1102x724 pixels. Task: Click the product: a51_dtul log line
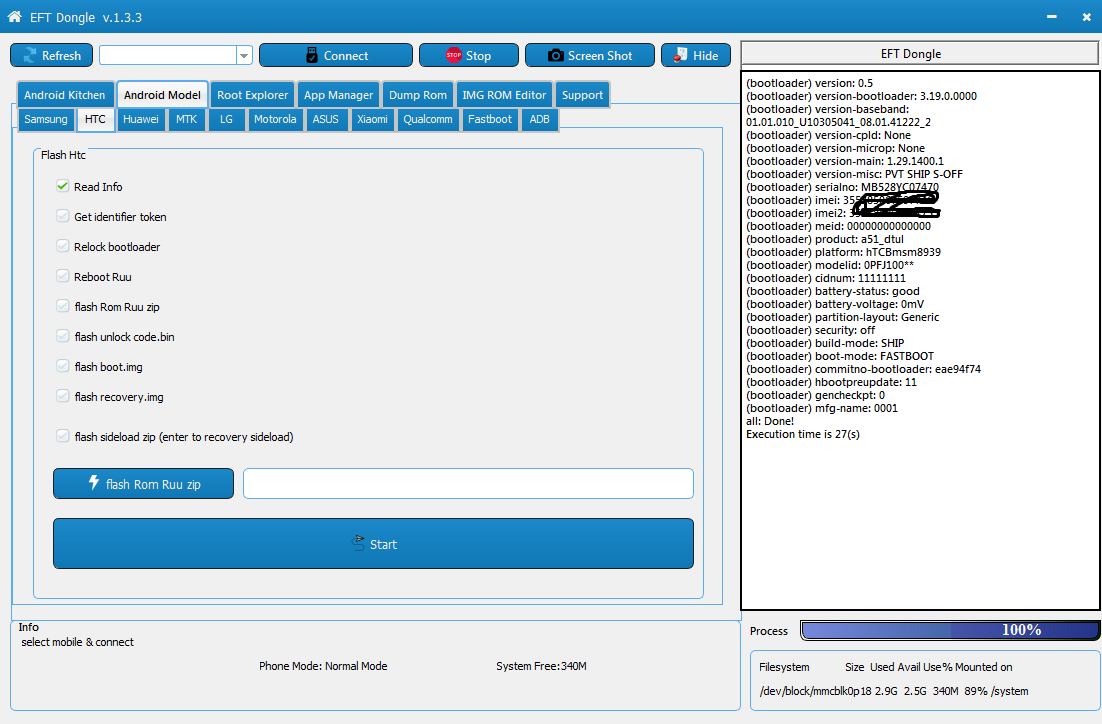point(824,239)
